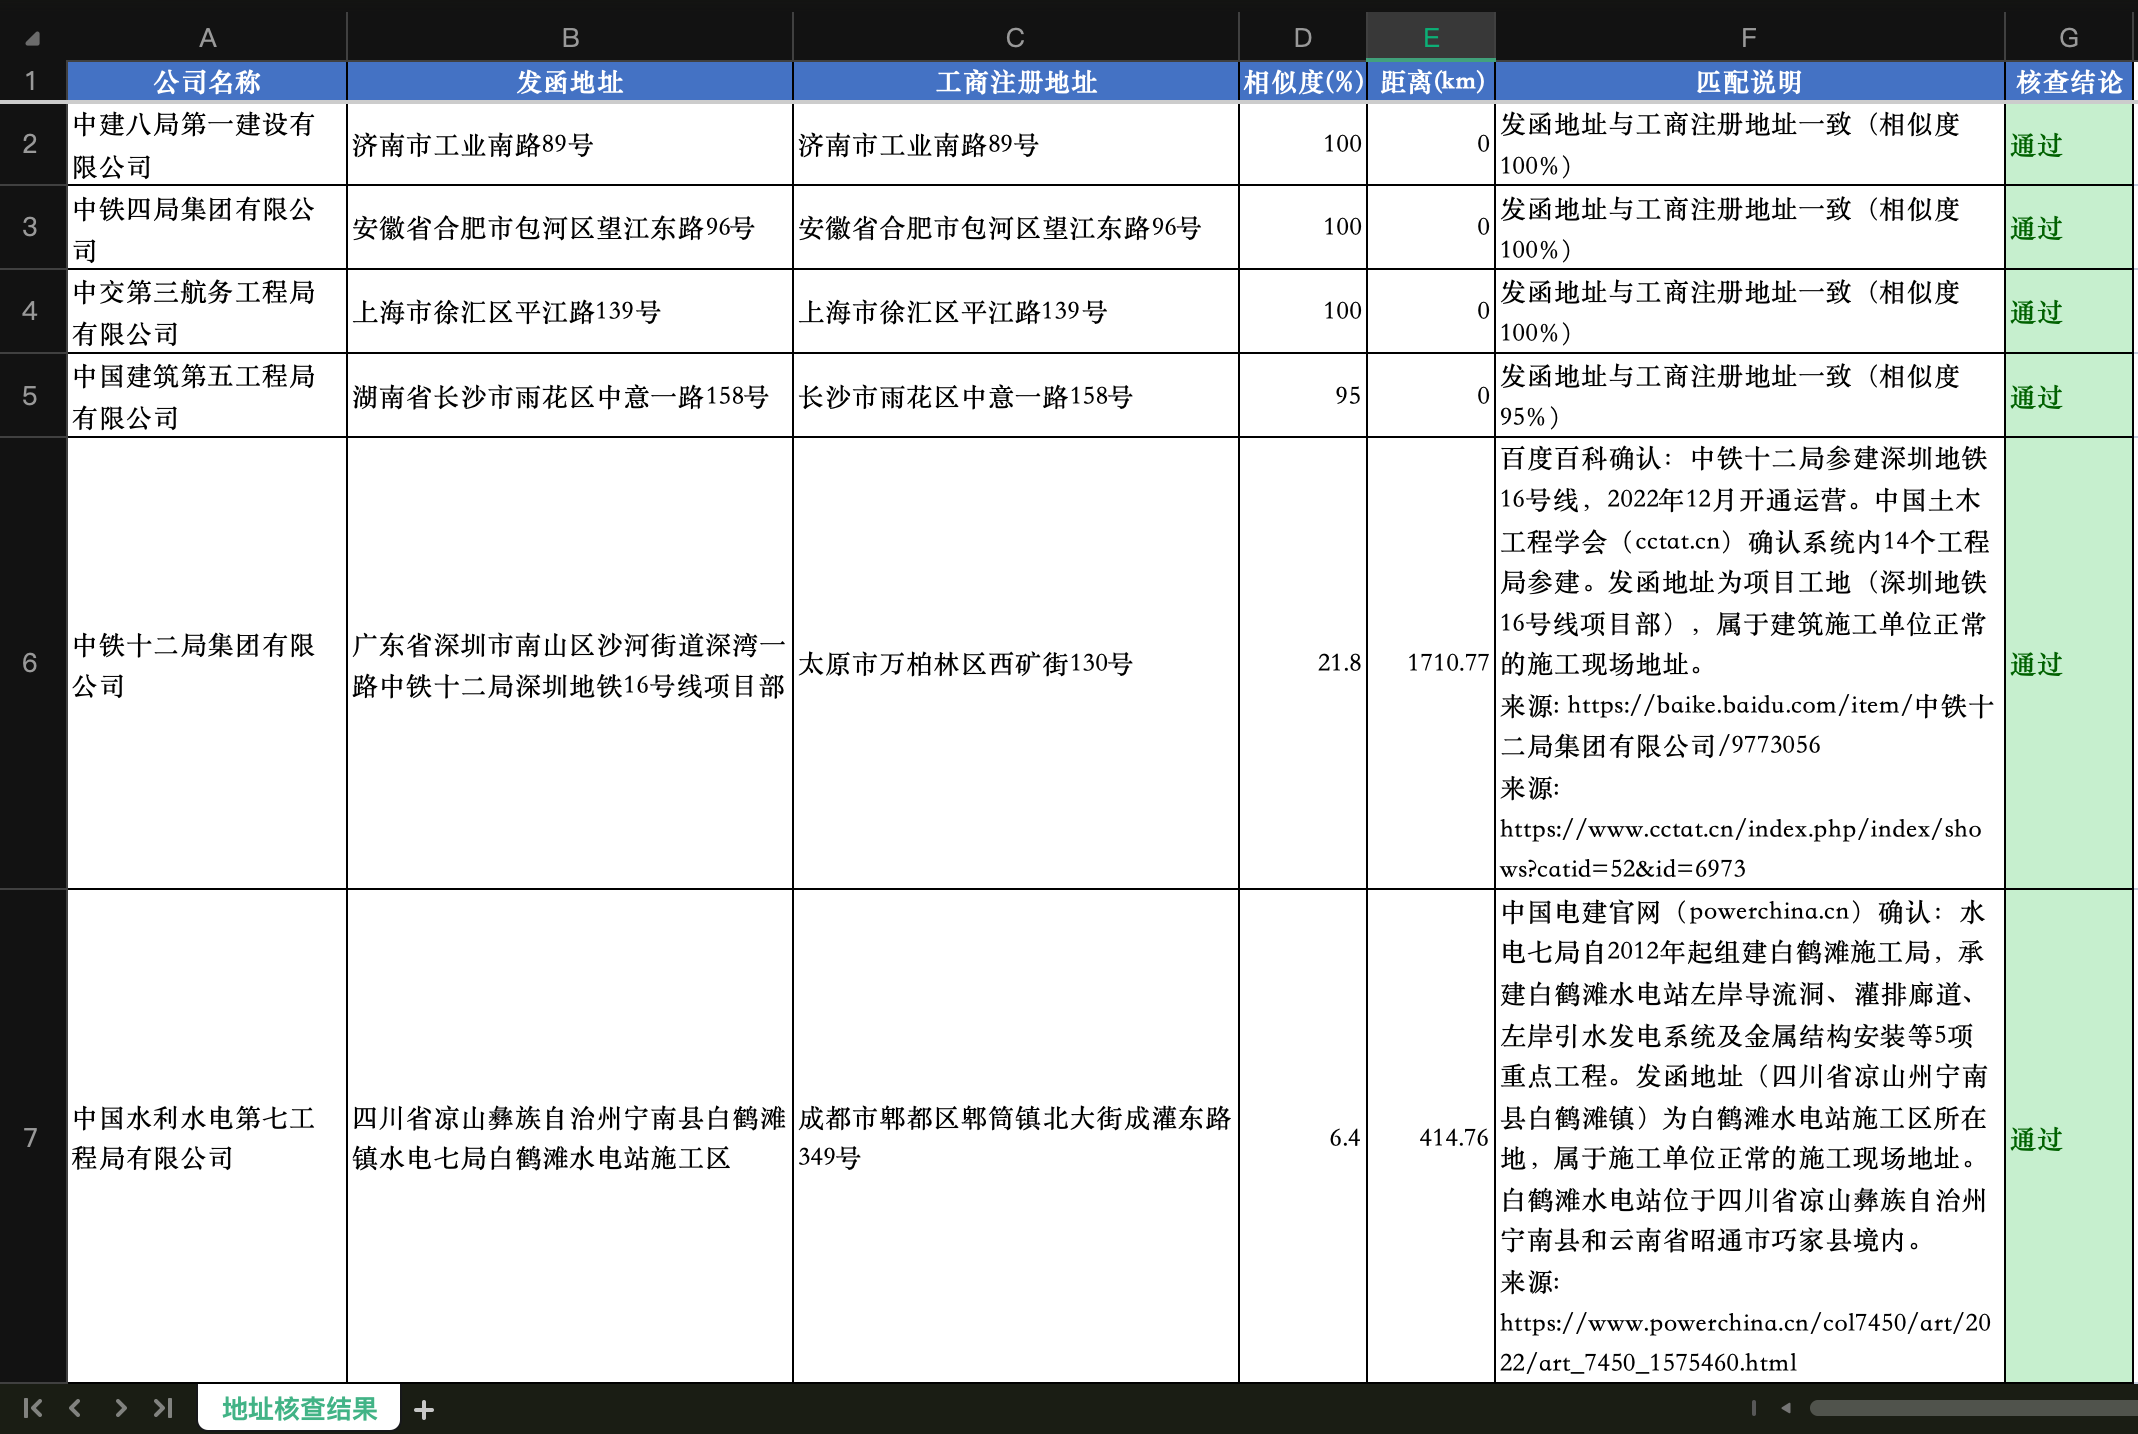Select similarity cell 21.8
Viewport: 2138px width, 1434px height.
1303,664
